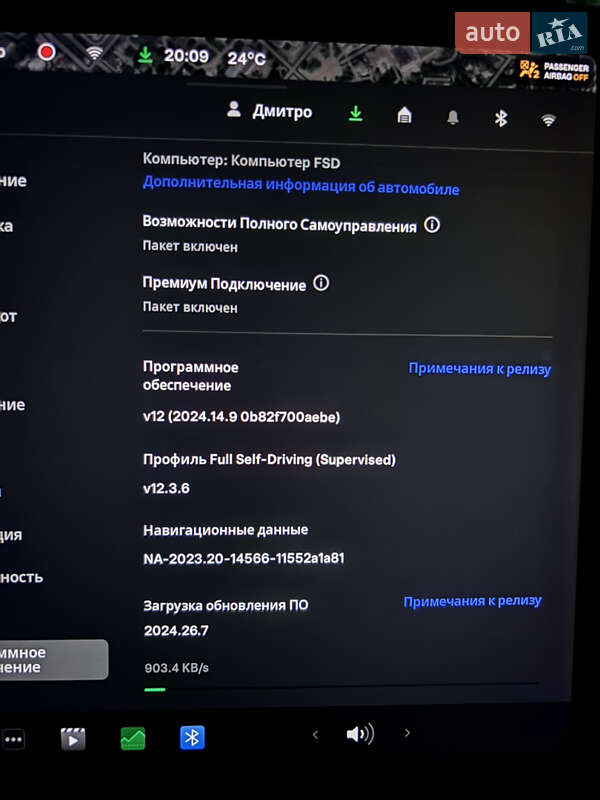Tap the speaker volume icon
This screenshot has height=800, width=600.
pyautogui.click(x=360, y=734)
